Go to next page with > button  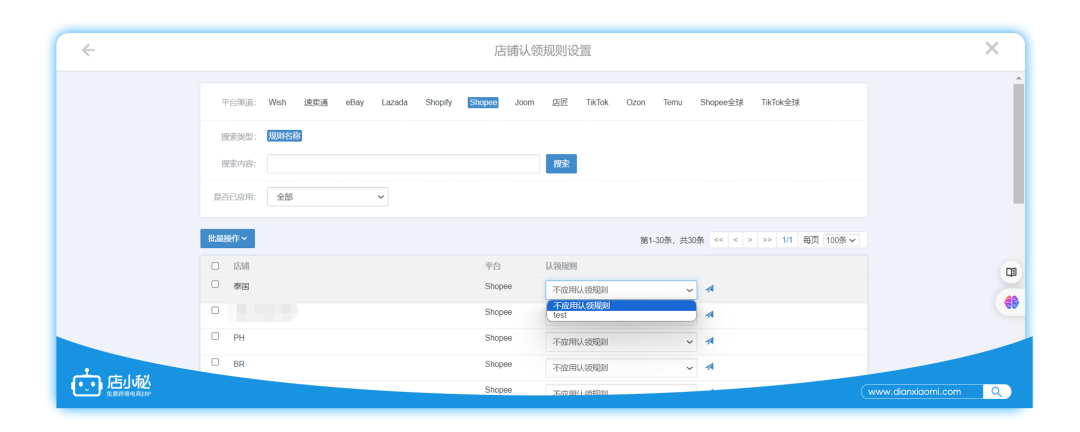point(750,240)
